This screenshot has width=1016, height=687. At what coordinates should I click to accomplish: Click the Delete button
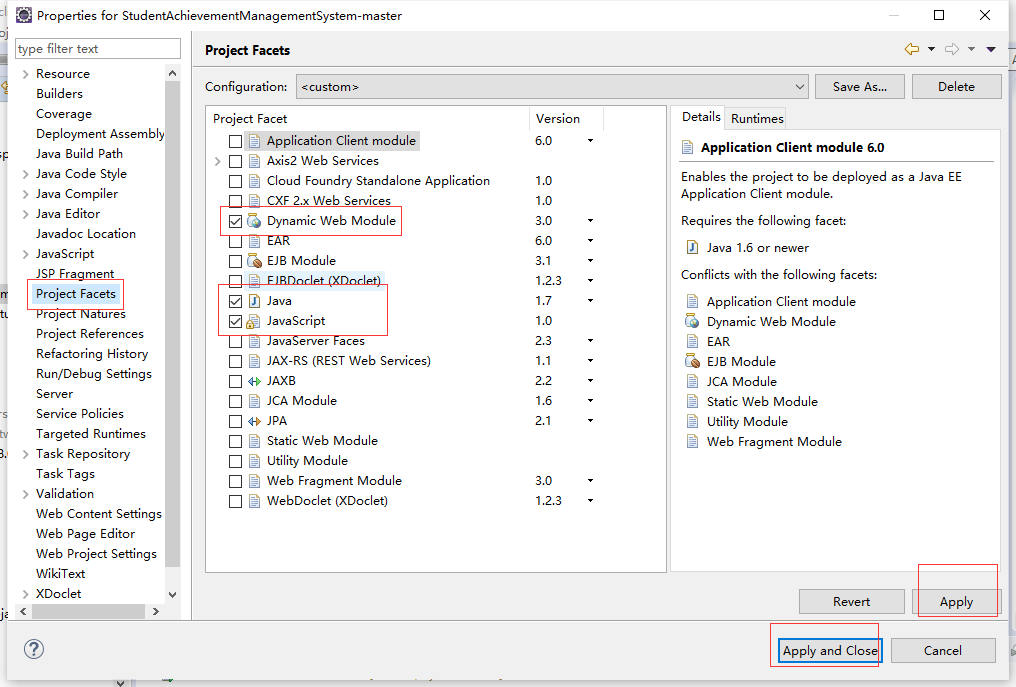956,87
